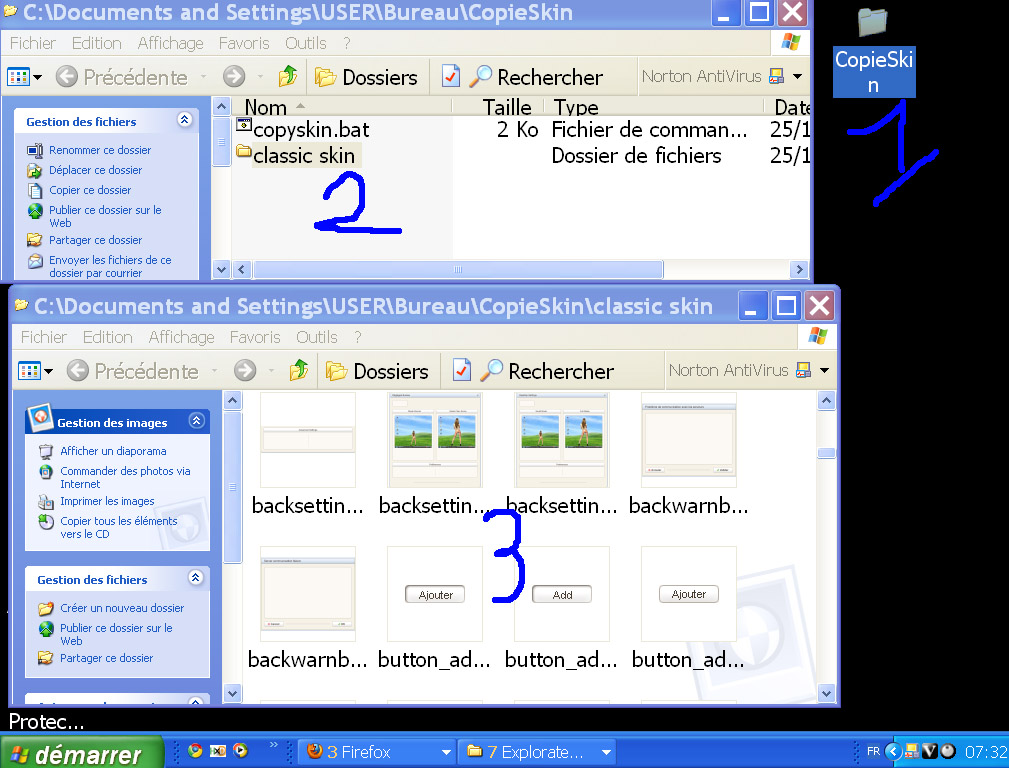Click Envoyer les fichiers de ce dossier par courrier
Viewport: 1009px width, 768px height.
pyautogui.click(x=110, y=266)
